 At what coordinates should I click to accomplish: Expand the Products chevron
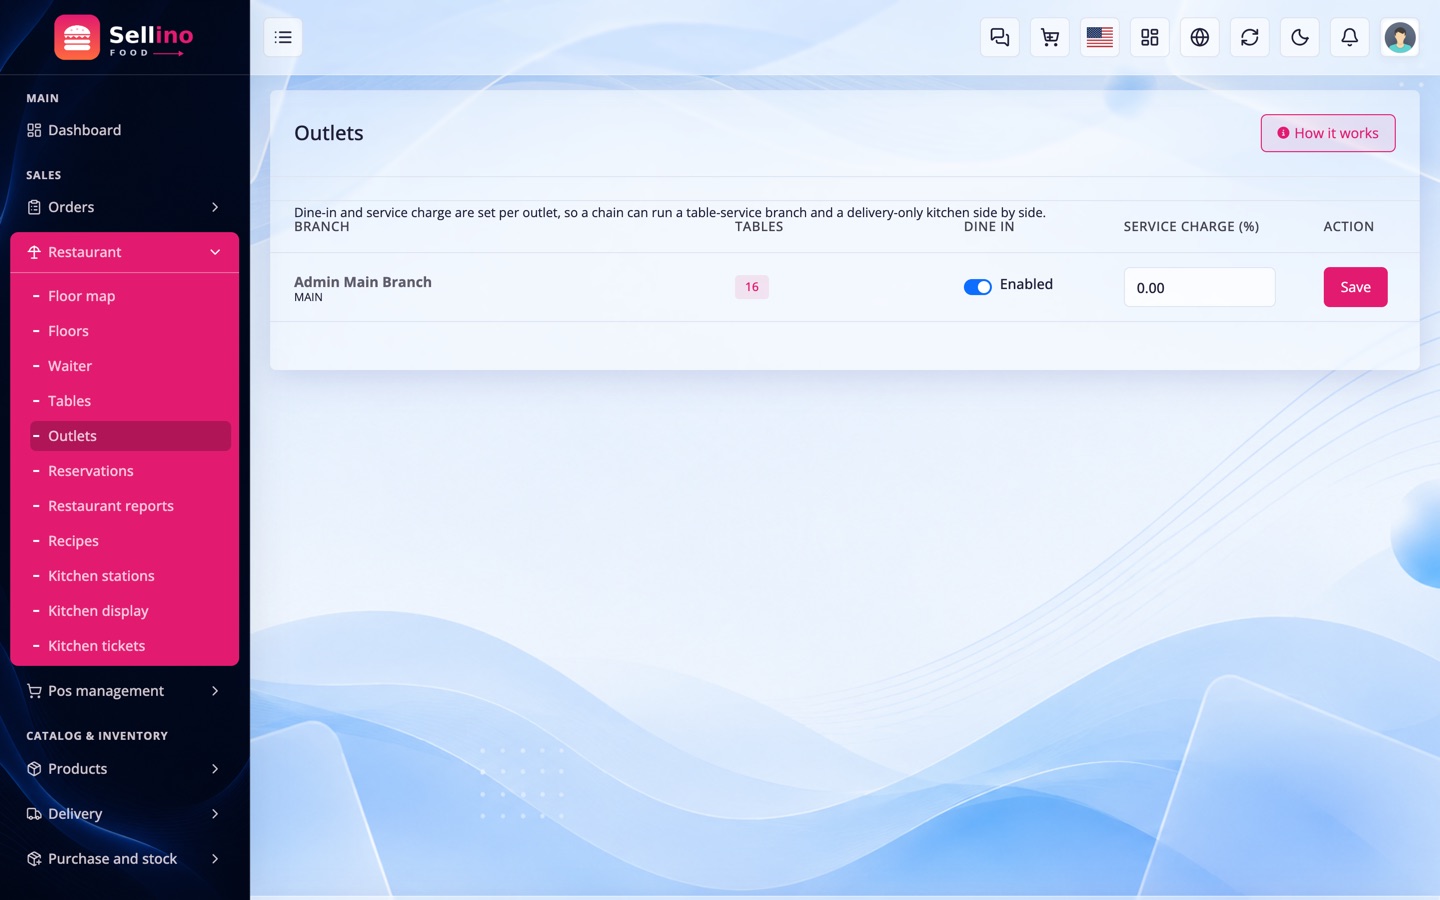(215, 769)
